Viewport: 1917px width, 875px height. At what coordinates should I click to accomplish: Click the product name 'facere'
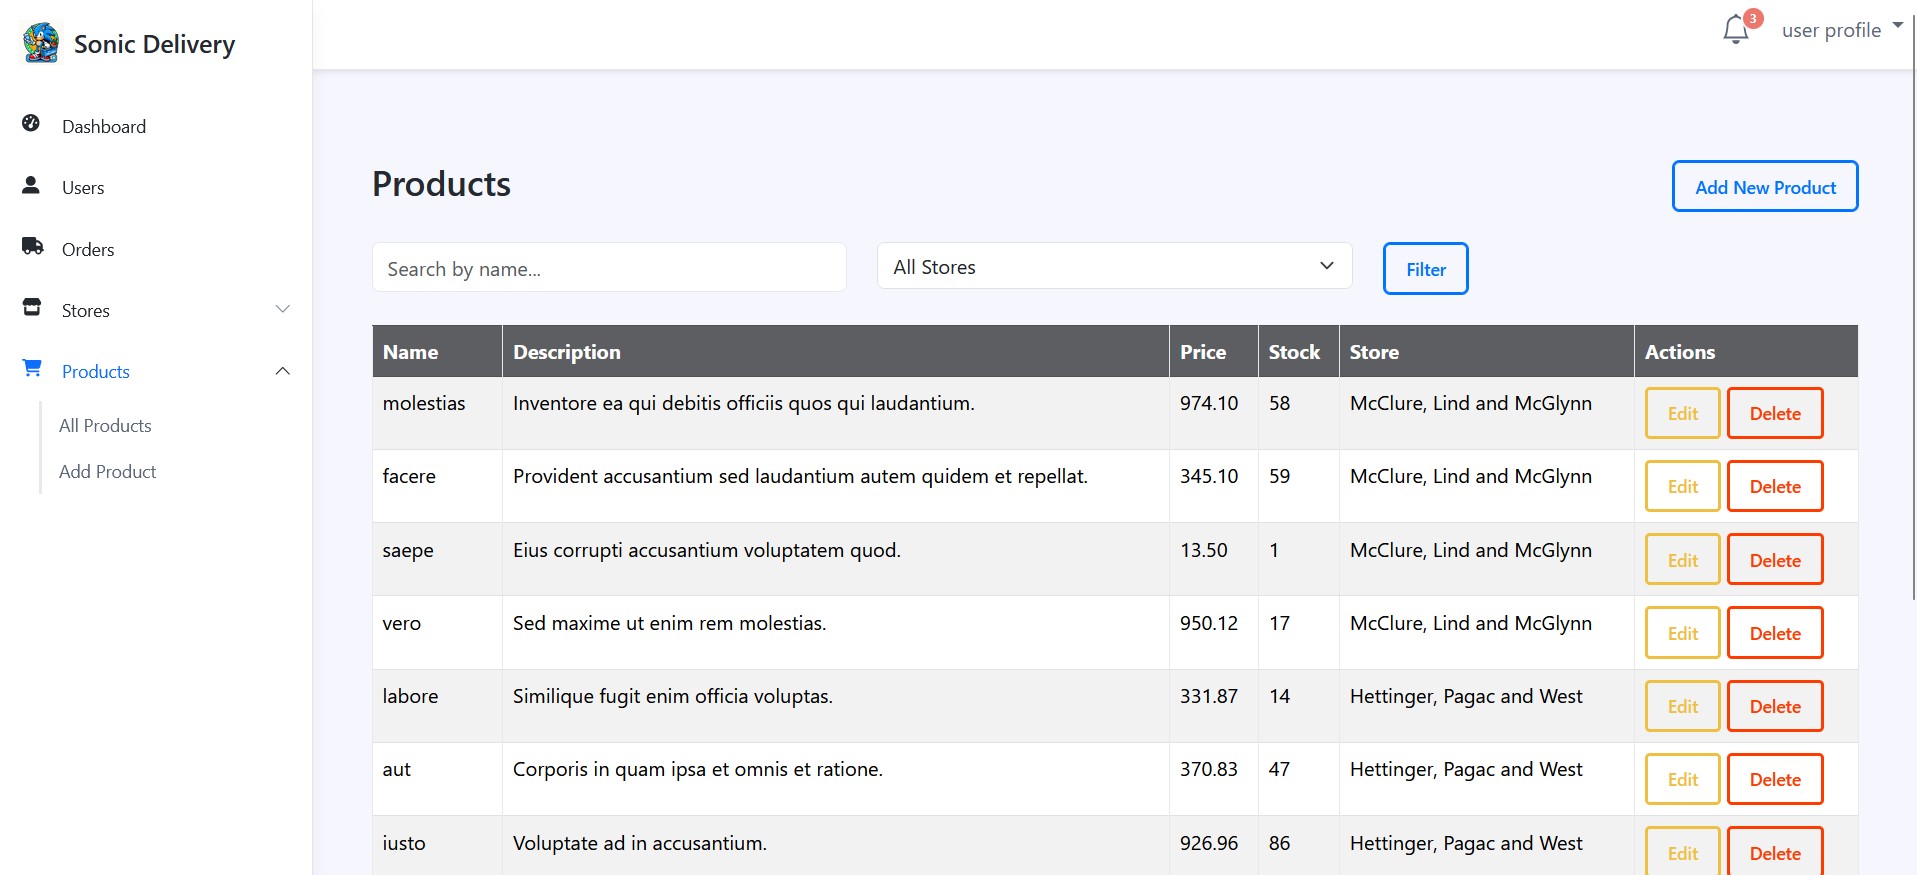point(409,476)
